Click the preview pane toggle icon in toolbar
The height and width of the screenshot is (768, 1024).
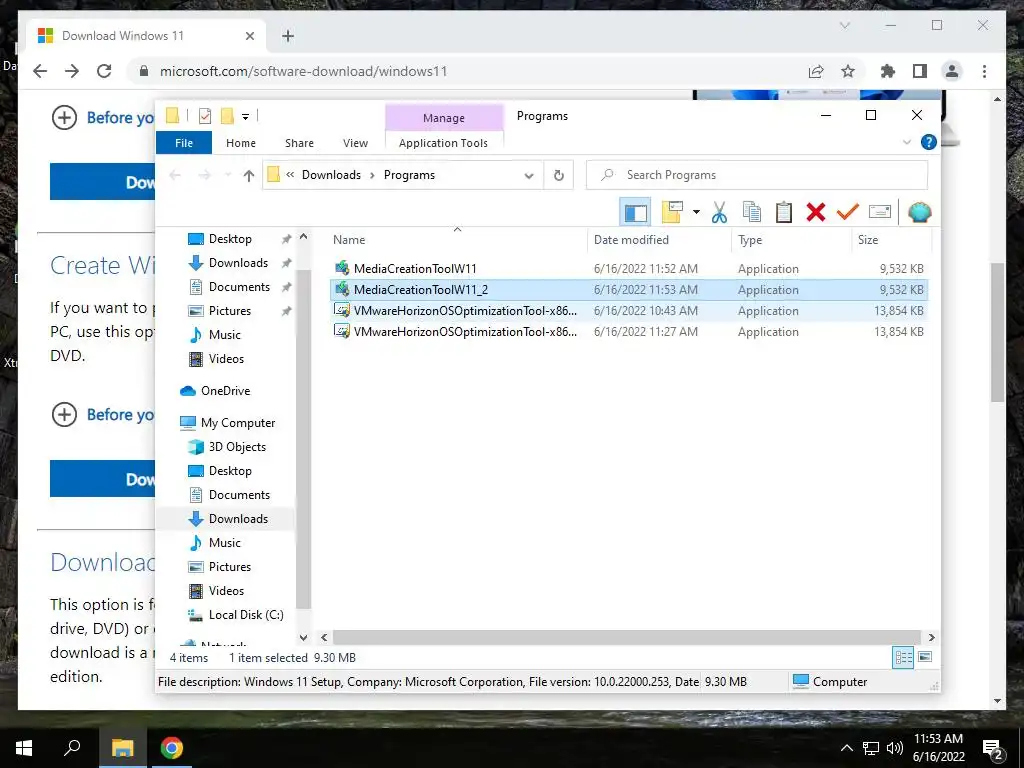point(635,212)
